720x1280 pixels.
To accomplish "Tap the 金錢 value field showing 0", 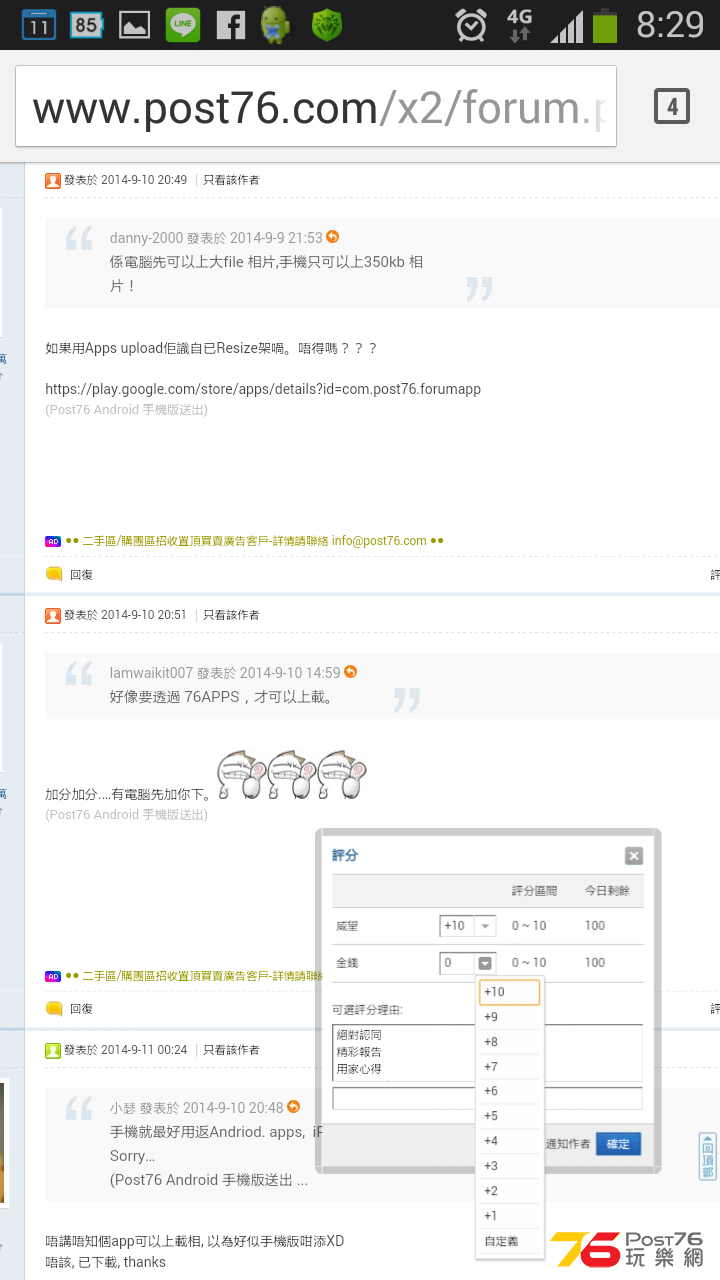I will point(457,963).
